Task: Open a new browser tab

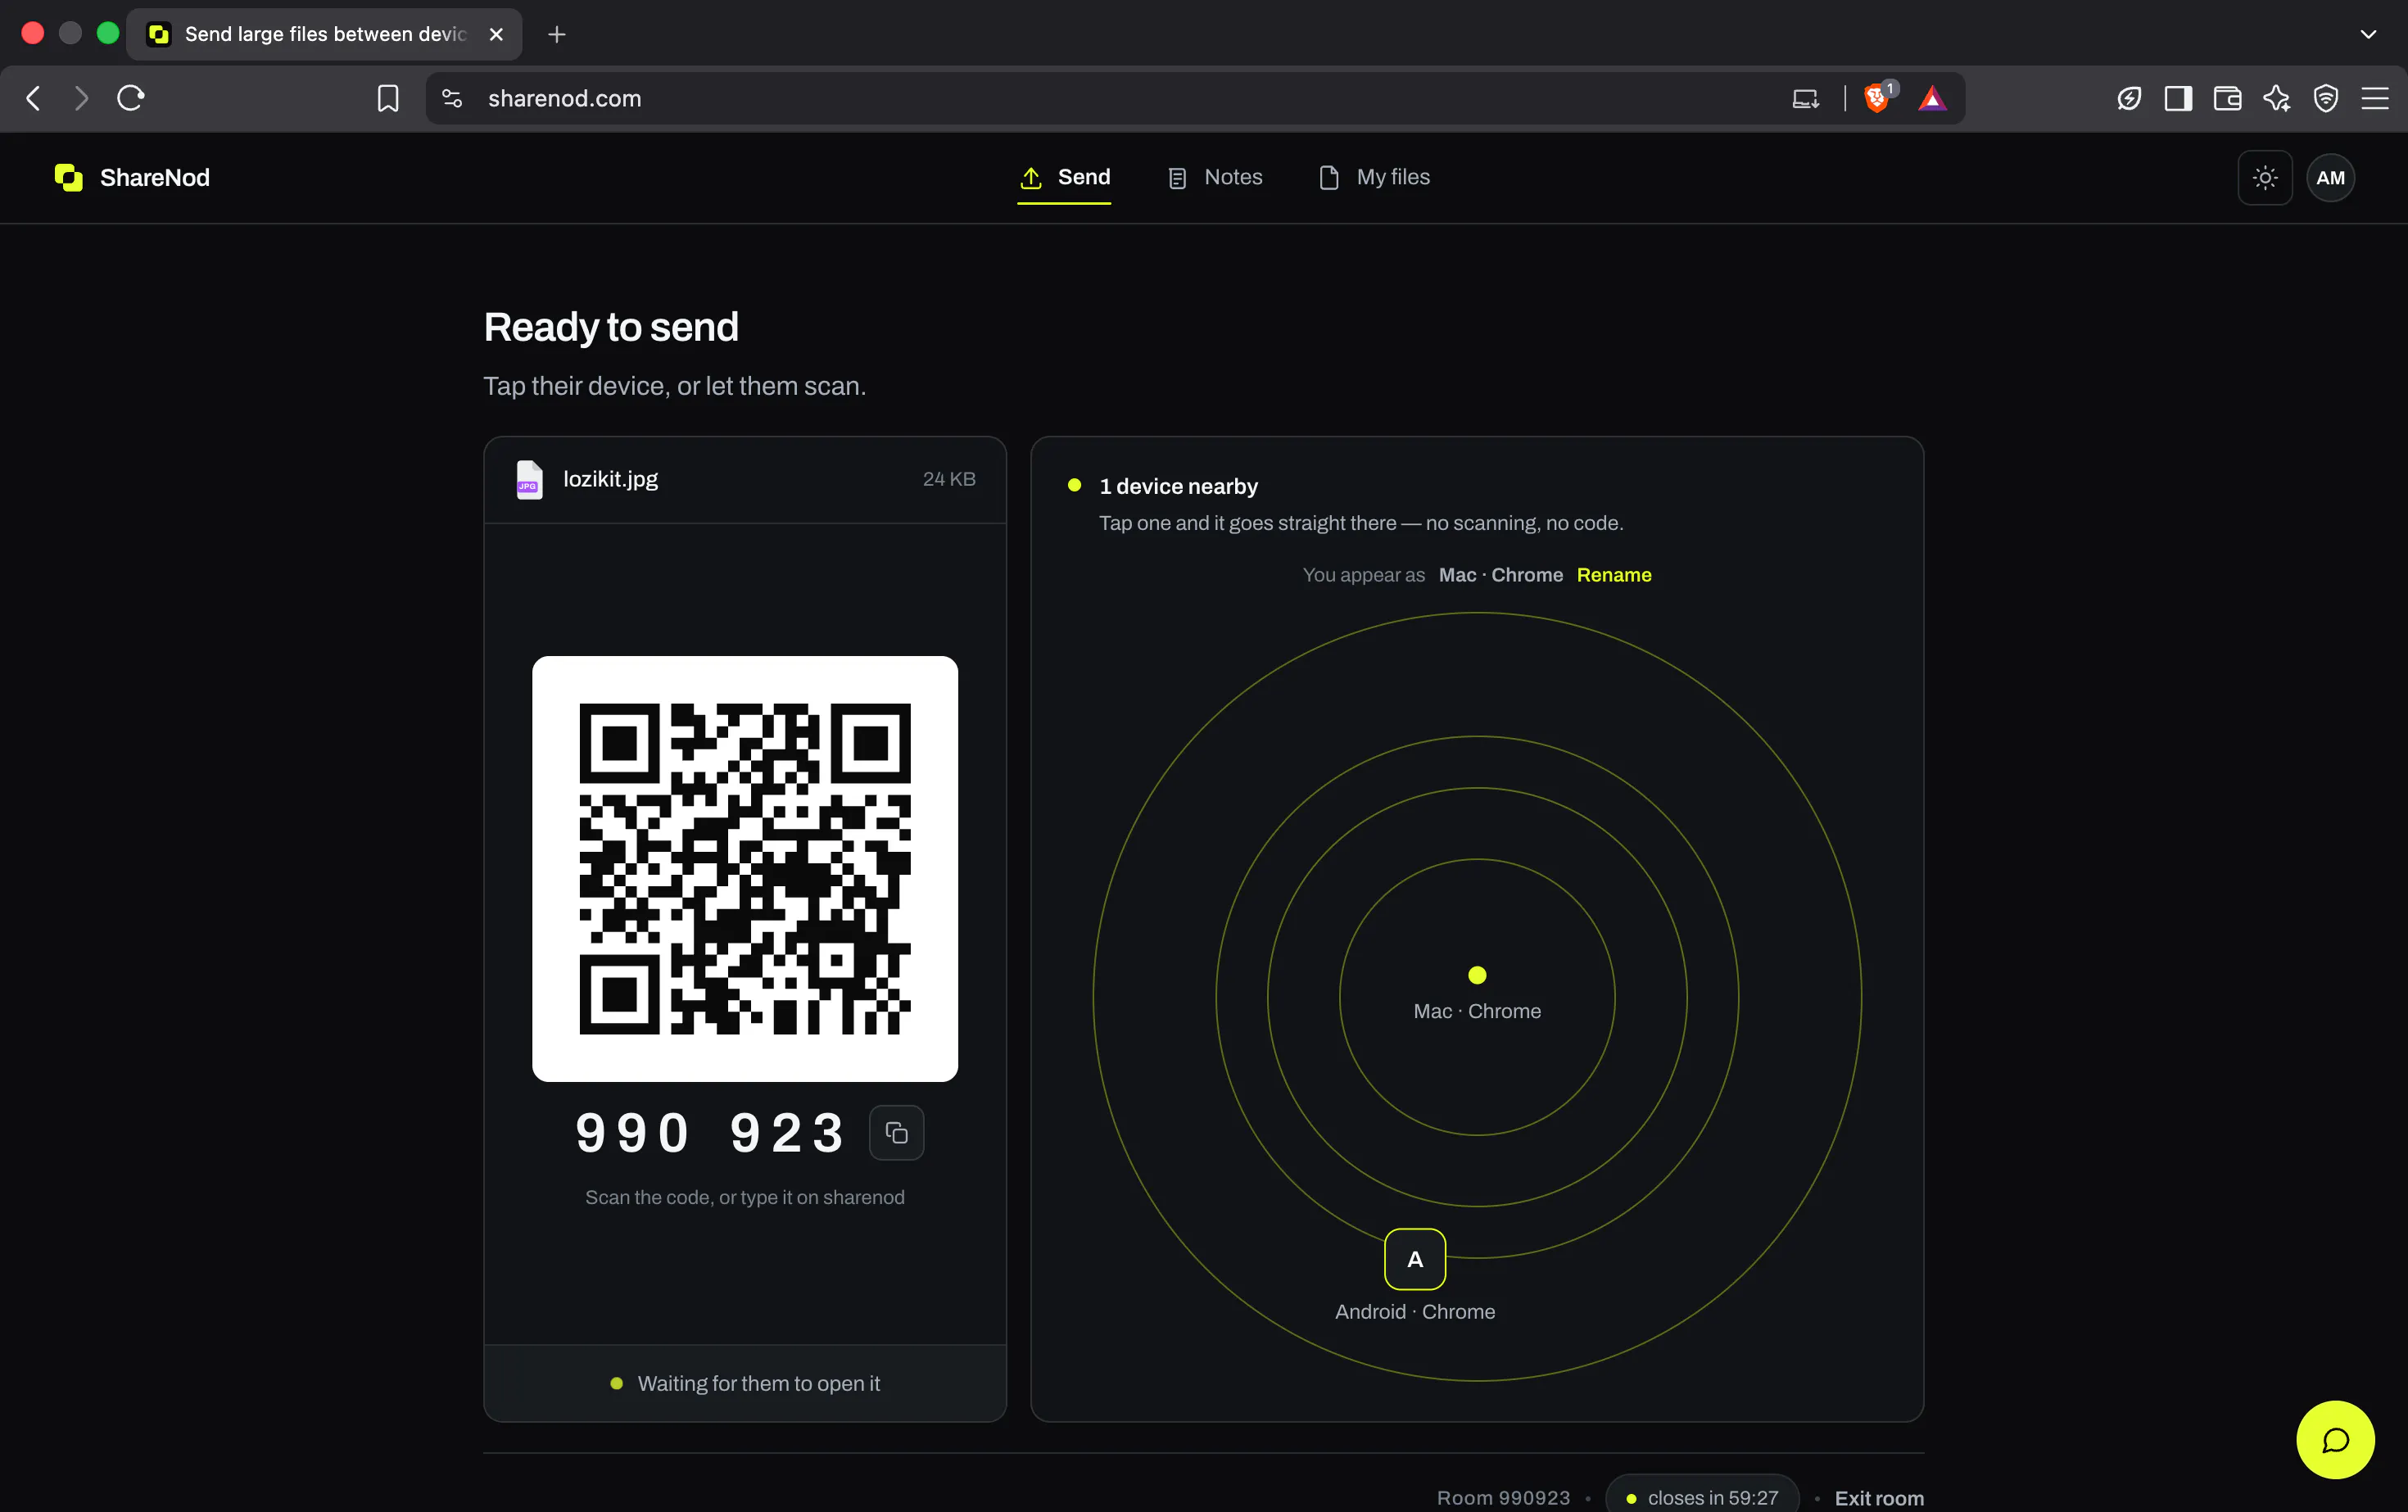Action: (557, 34)
